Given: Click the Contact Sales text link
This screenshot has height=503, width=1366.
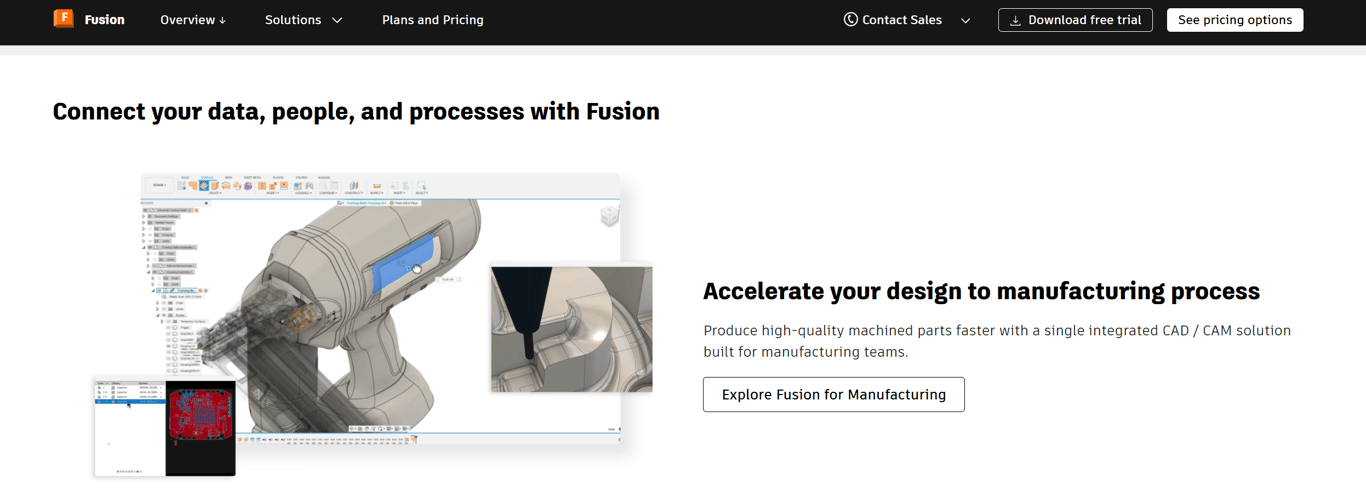Looking at the screenshot, I should (903, 20).
